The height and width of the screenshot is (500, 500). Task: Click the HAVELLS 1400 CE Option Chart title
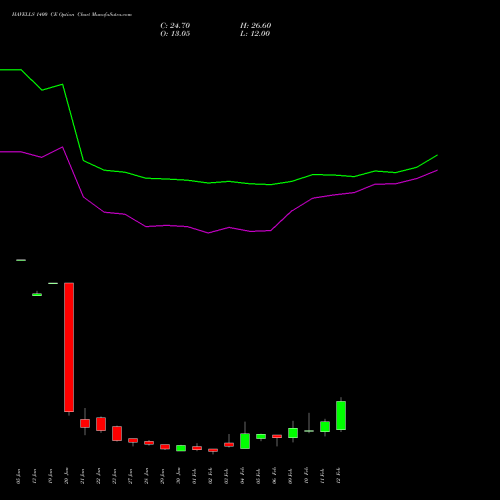[x=72, y=15]
